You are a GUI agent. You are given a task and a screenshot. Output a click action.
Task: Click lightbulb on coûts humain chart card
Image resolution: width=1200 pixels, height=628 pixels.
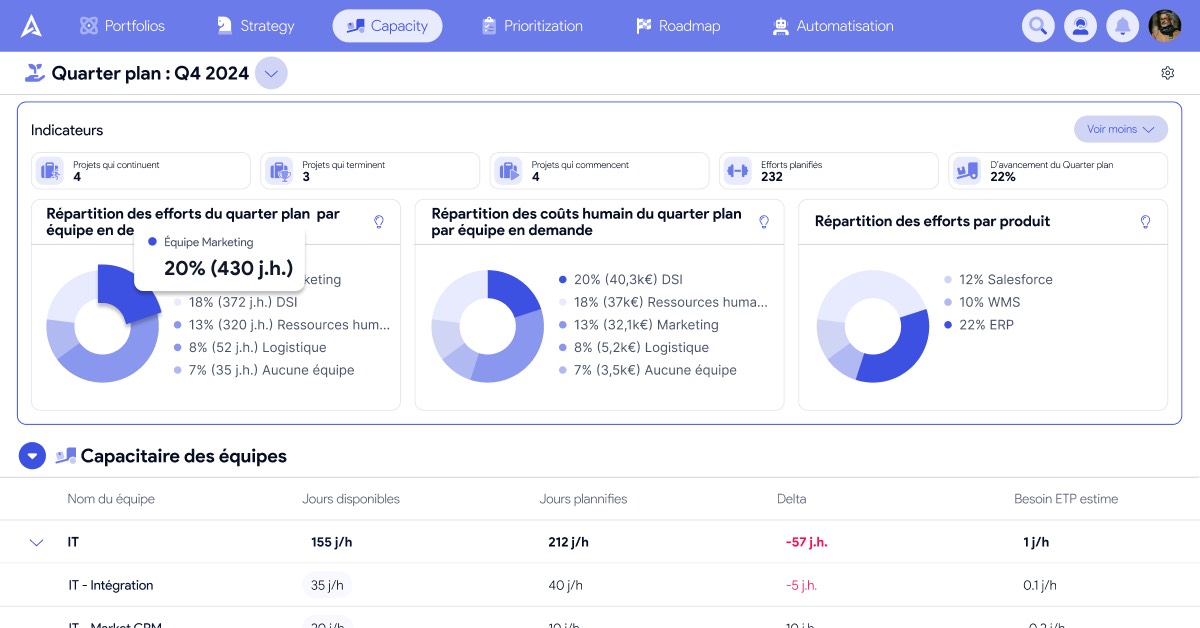pos(764,222)
